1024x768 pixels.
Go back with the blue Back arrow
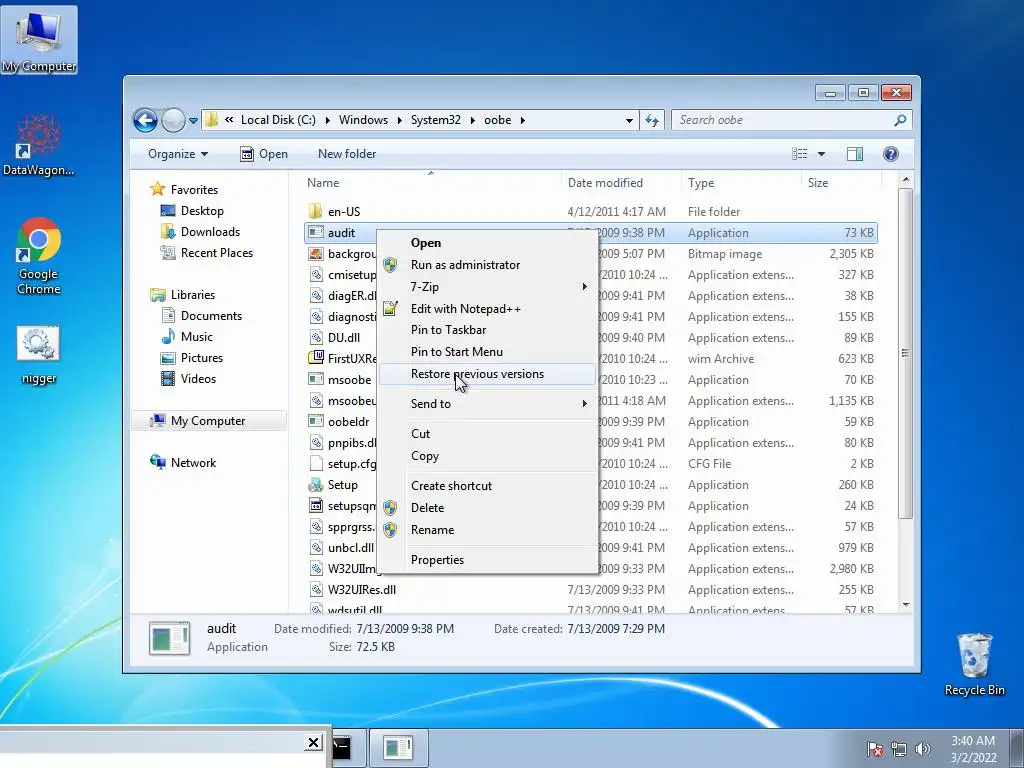[145, 120]
